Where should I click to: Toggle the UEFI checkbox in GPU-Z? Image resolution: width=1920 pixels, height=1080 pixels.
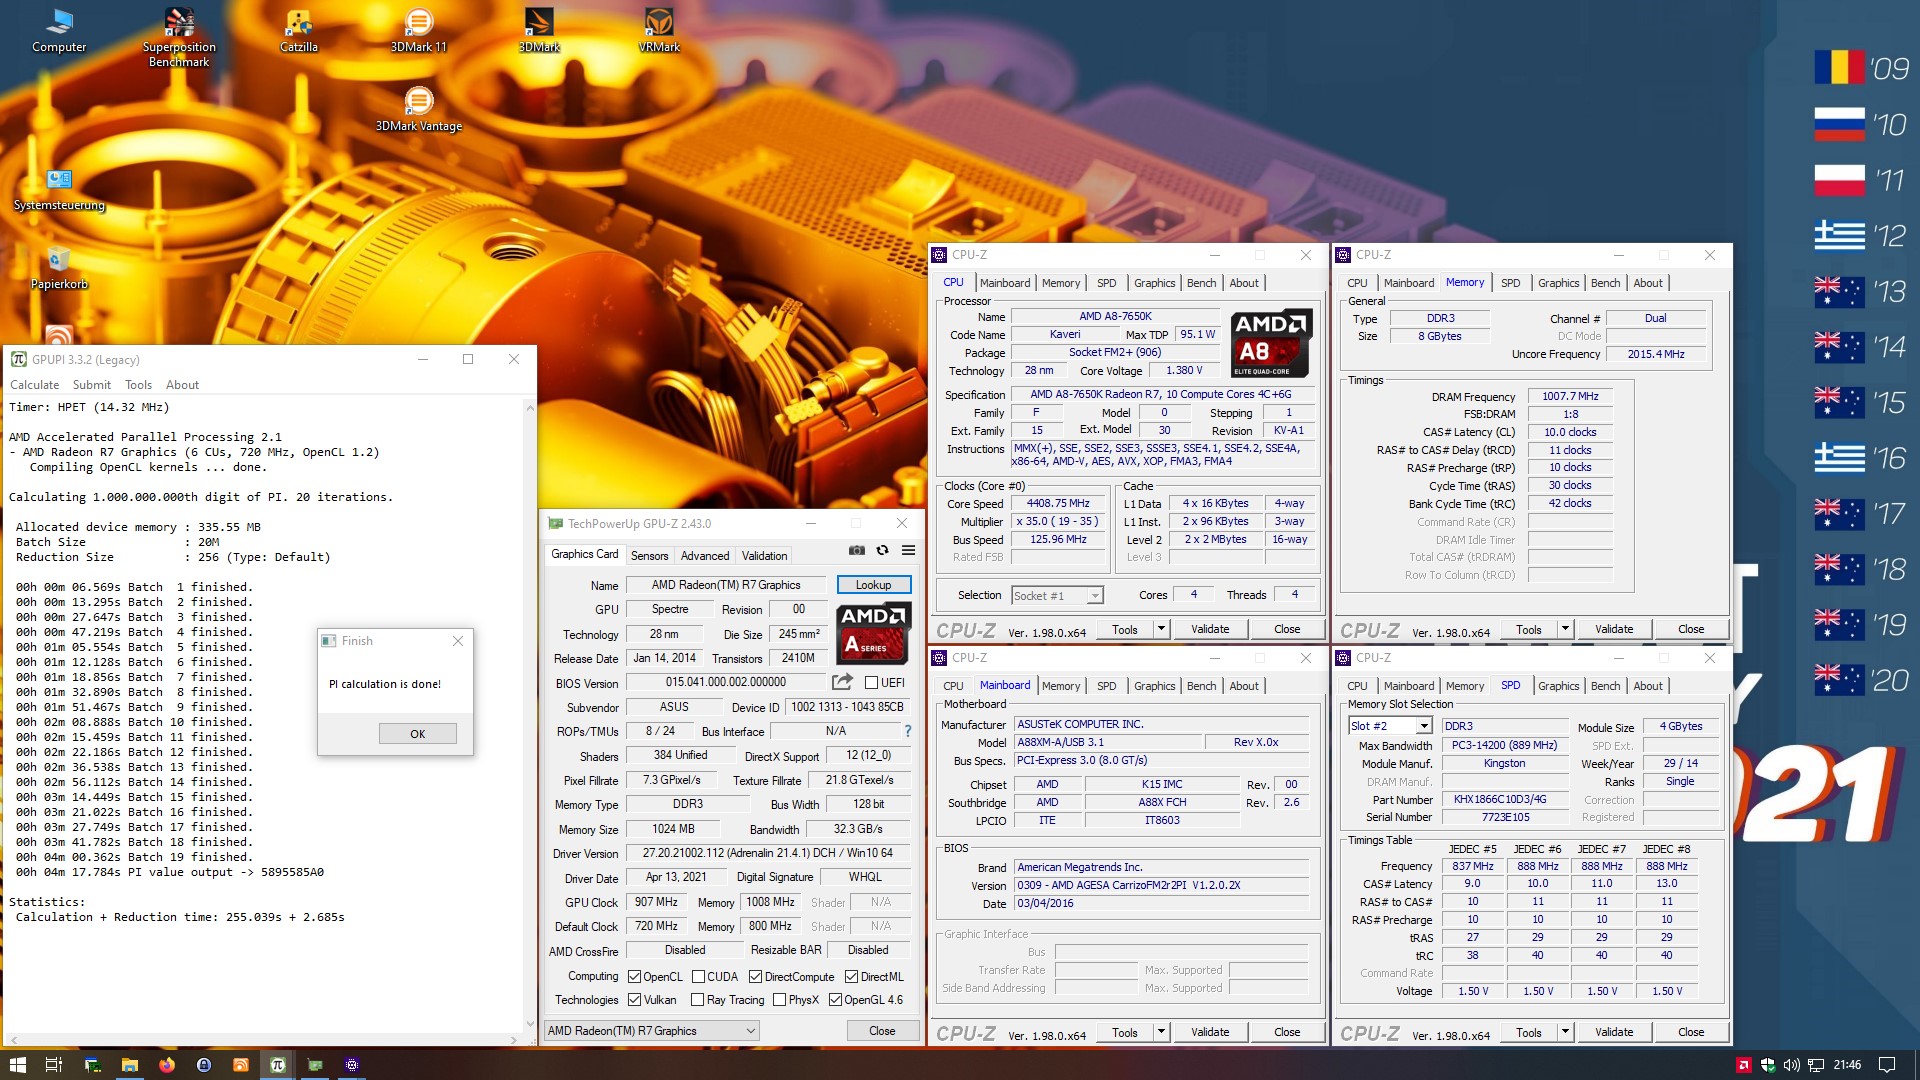(x=871, y=683)
